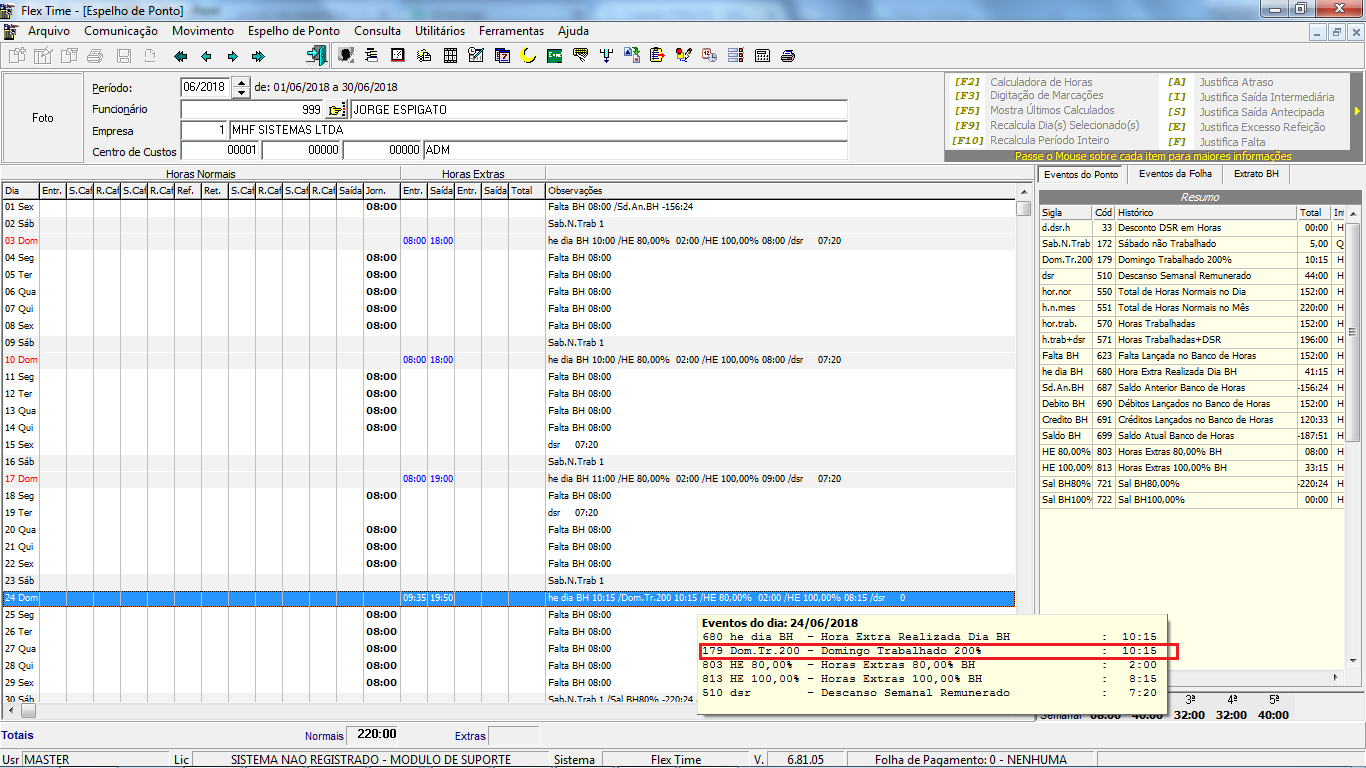
Task: Select Domingo Trabalhado 200% summary row
Action: [1192, 260]
